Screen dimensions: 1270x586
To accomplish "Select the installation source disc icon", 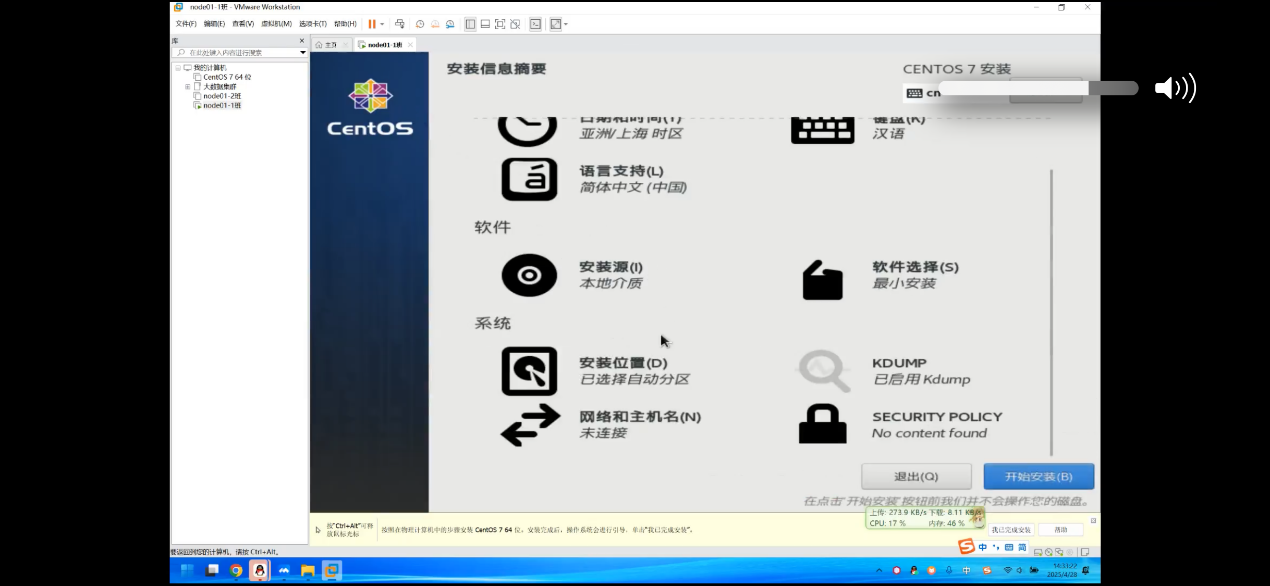I will pos(529,275).
